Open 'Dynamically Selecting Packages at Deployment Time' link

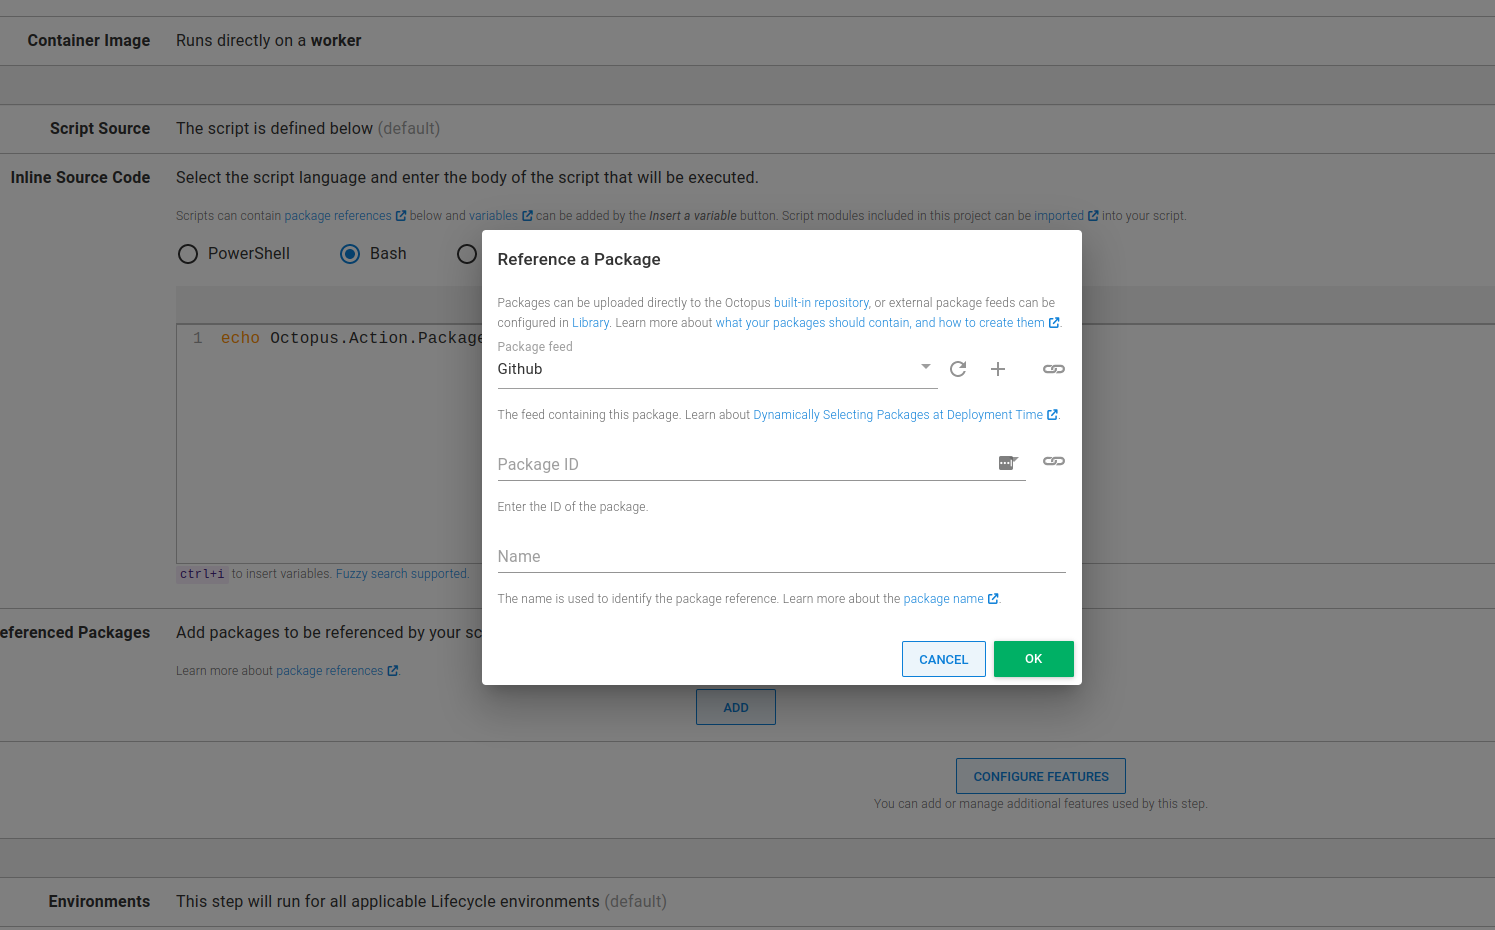point(900,414)
